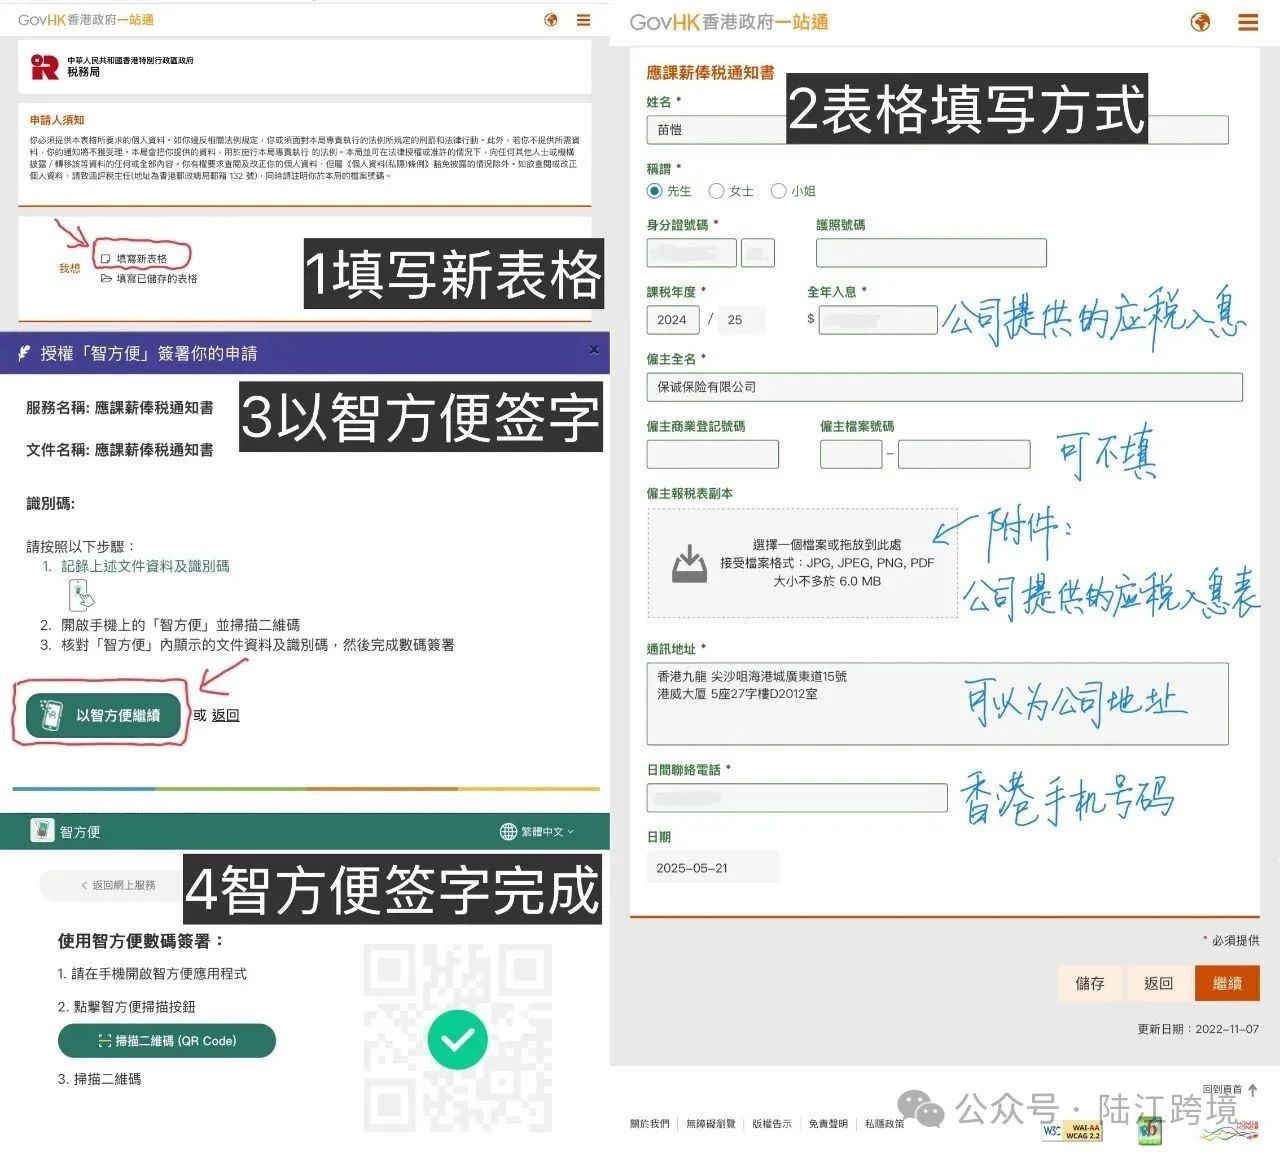The image size is (1280, 1161).
Task: Close the 智方便 authorization dialog
Action: [x=594, y=350]
